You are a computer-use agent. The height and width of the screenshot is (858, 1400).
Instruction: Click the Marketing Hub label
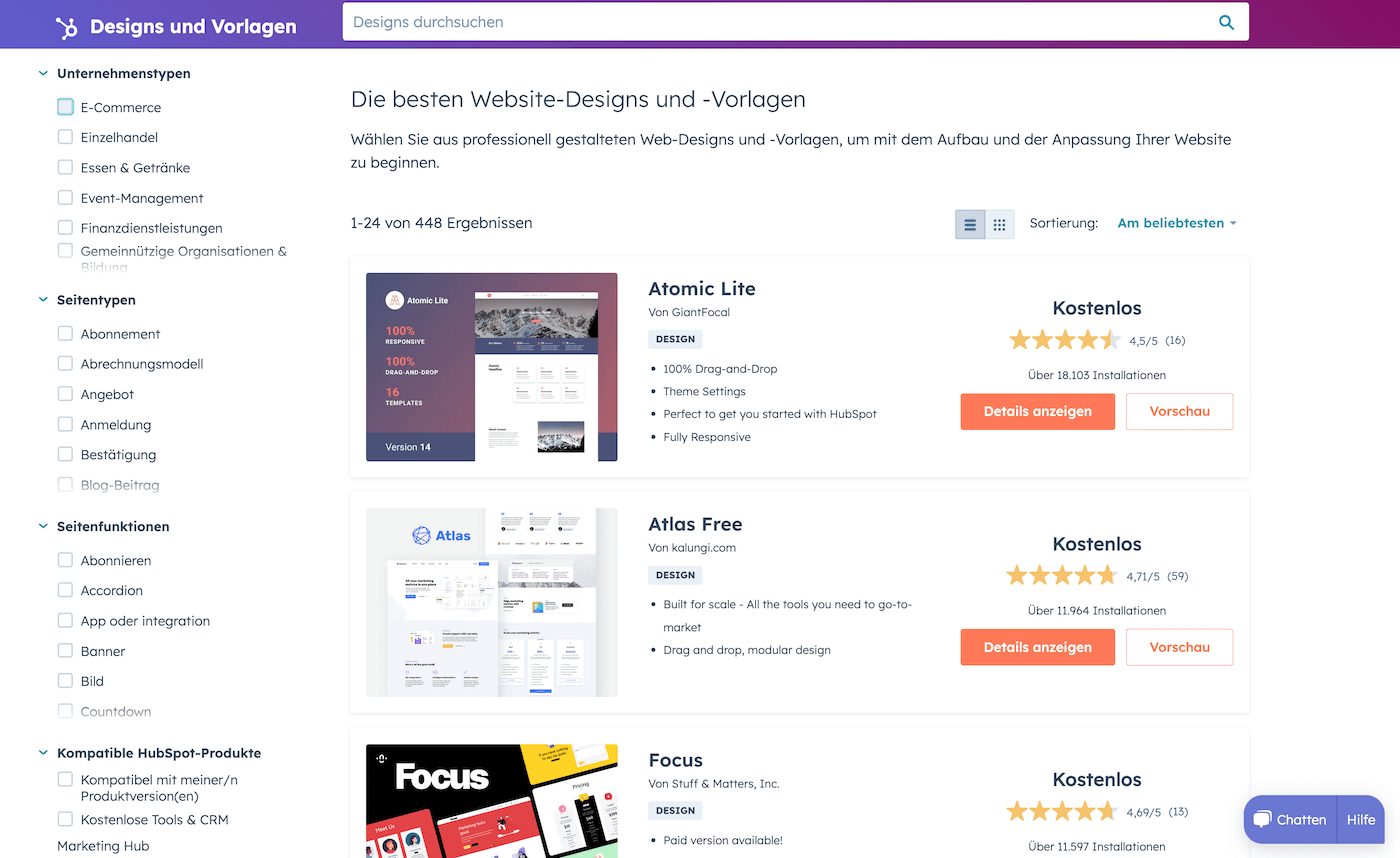[103, 846]
